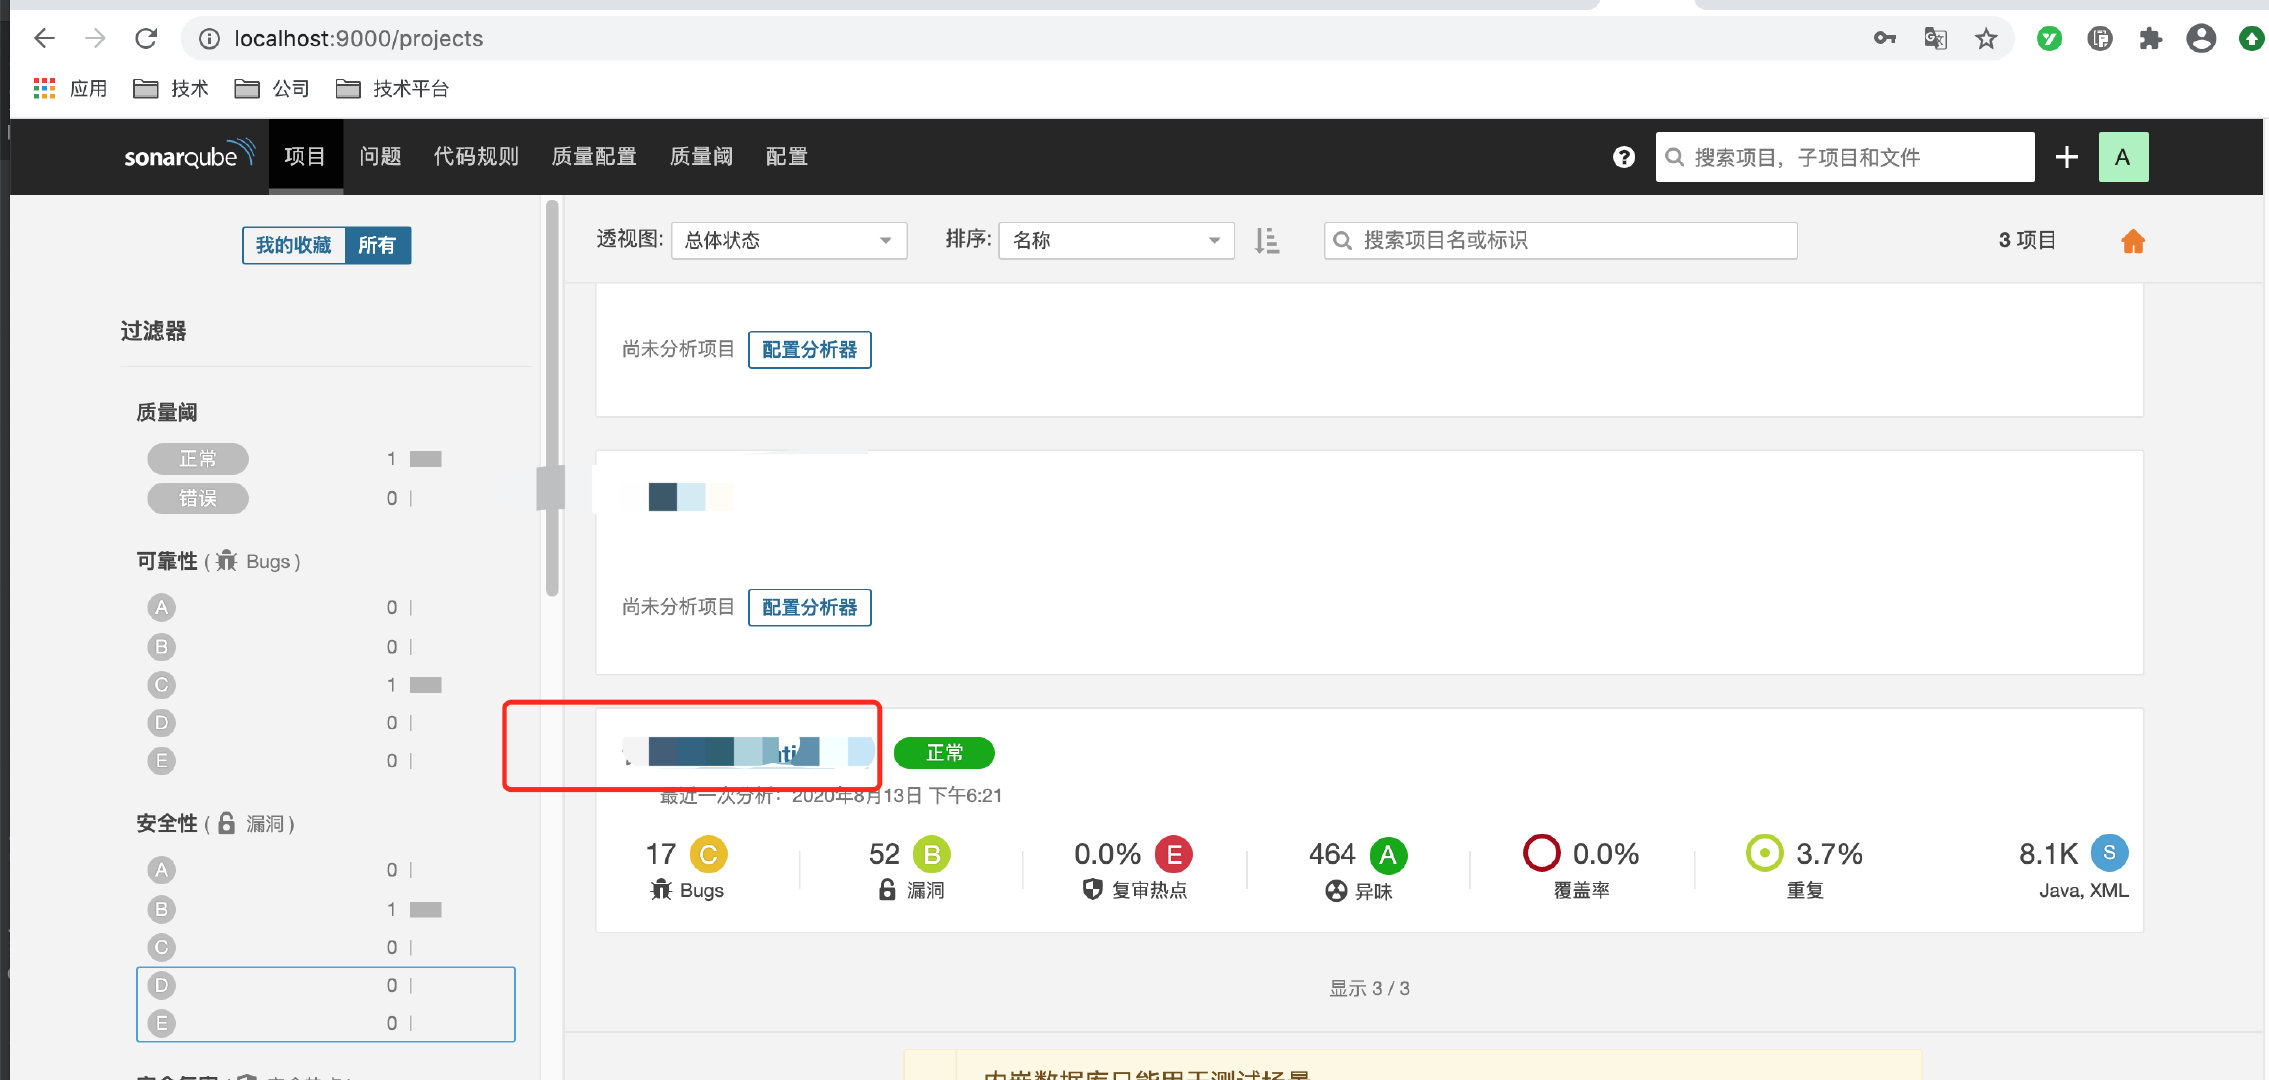Click the second 配置分析器 button
This screenshot has height=1080, width=2269.
point(809,608)
